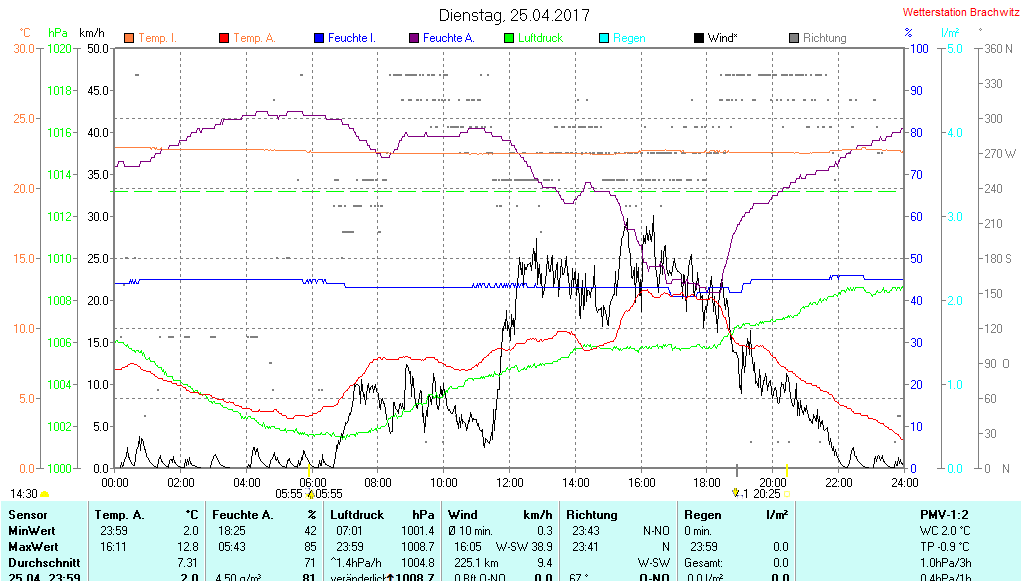Image resolution: width=1021 pixels, height=581 pixels.
Task: Click the green Luftdruck legend square
Action: pyautogui.click(x=509, y=38)
